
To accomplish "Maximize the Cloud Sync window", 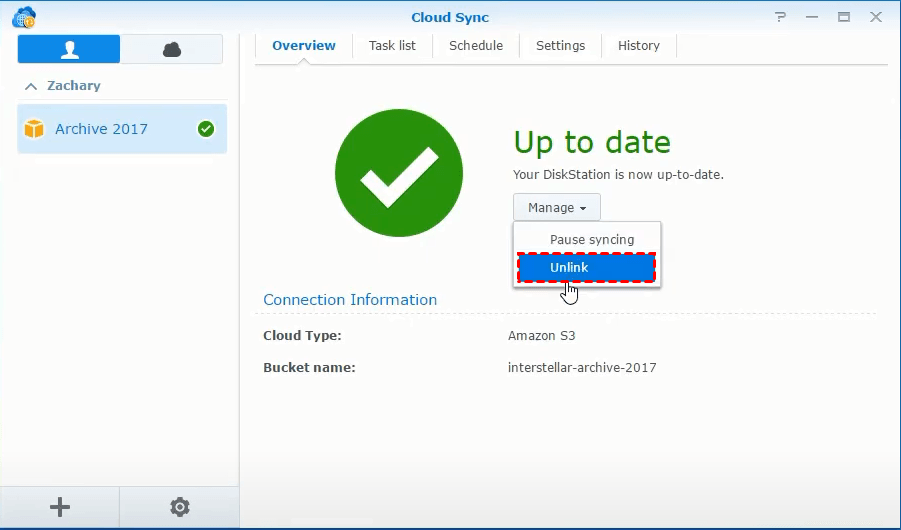I will 844,17.
